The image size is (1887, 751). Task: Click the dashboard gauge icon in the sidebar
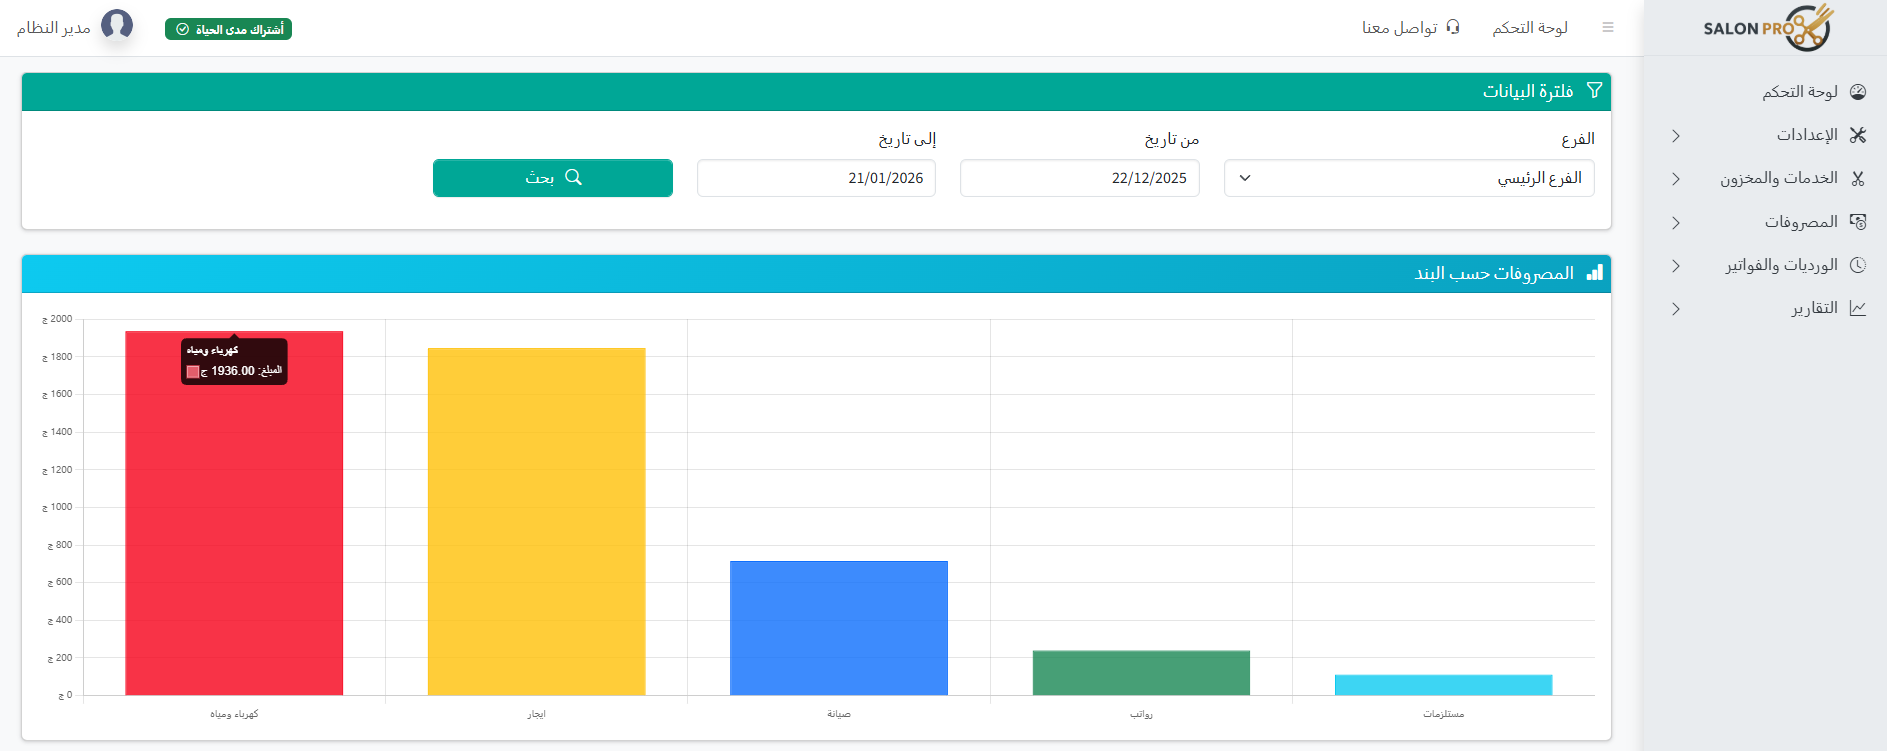click(1858, 92)
